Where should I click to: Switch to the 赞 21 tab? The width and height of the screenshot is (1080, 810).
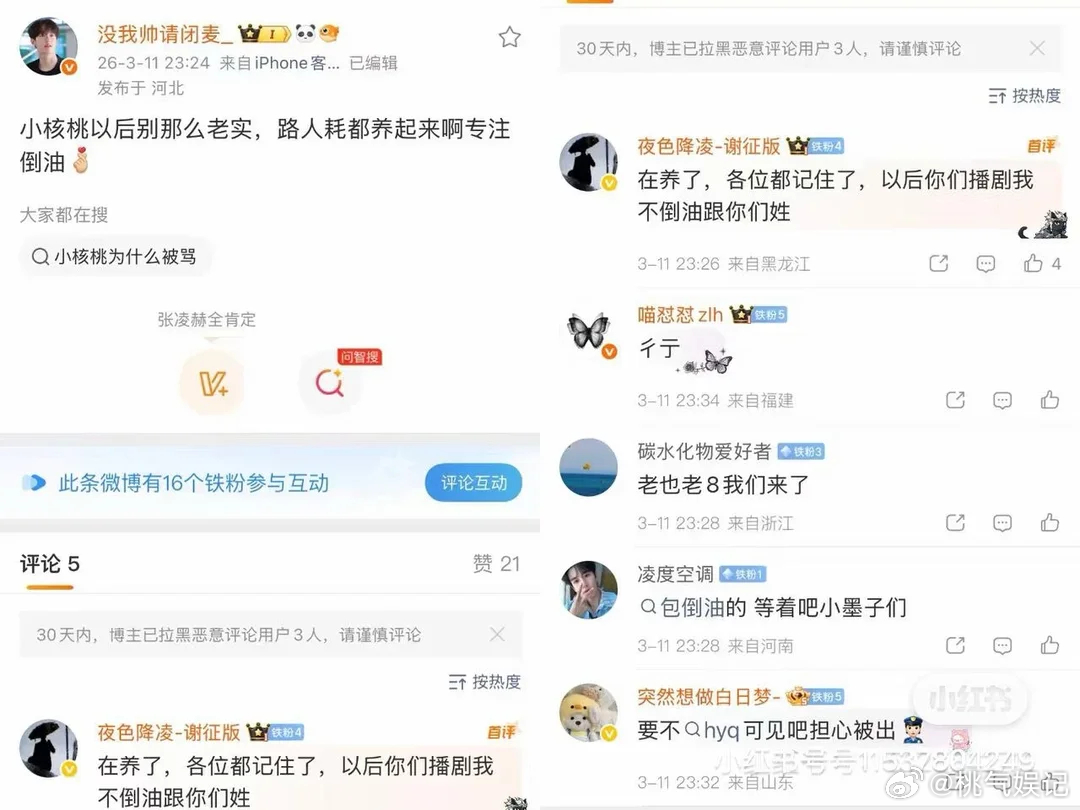click(x=496, y=563)
